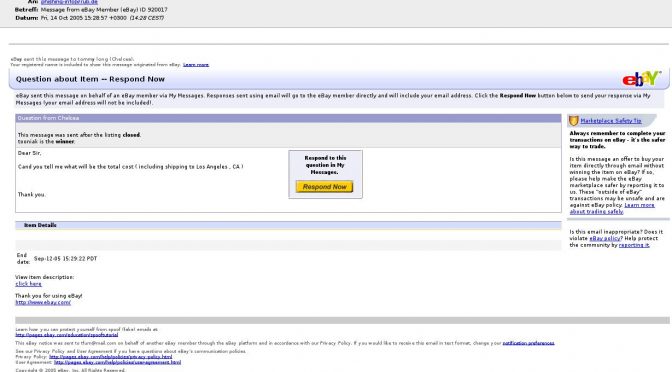This screenshot has height=372, width=672.
Task: Open the privacy policy URL link
Action: (x=111, y=357)
